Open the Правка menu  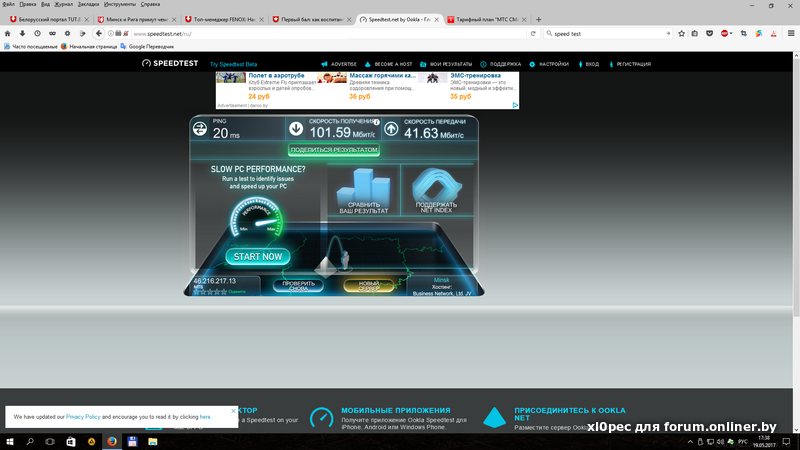pyautogui.click(x=28, y=4)
